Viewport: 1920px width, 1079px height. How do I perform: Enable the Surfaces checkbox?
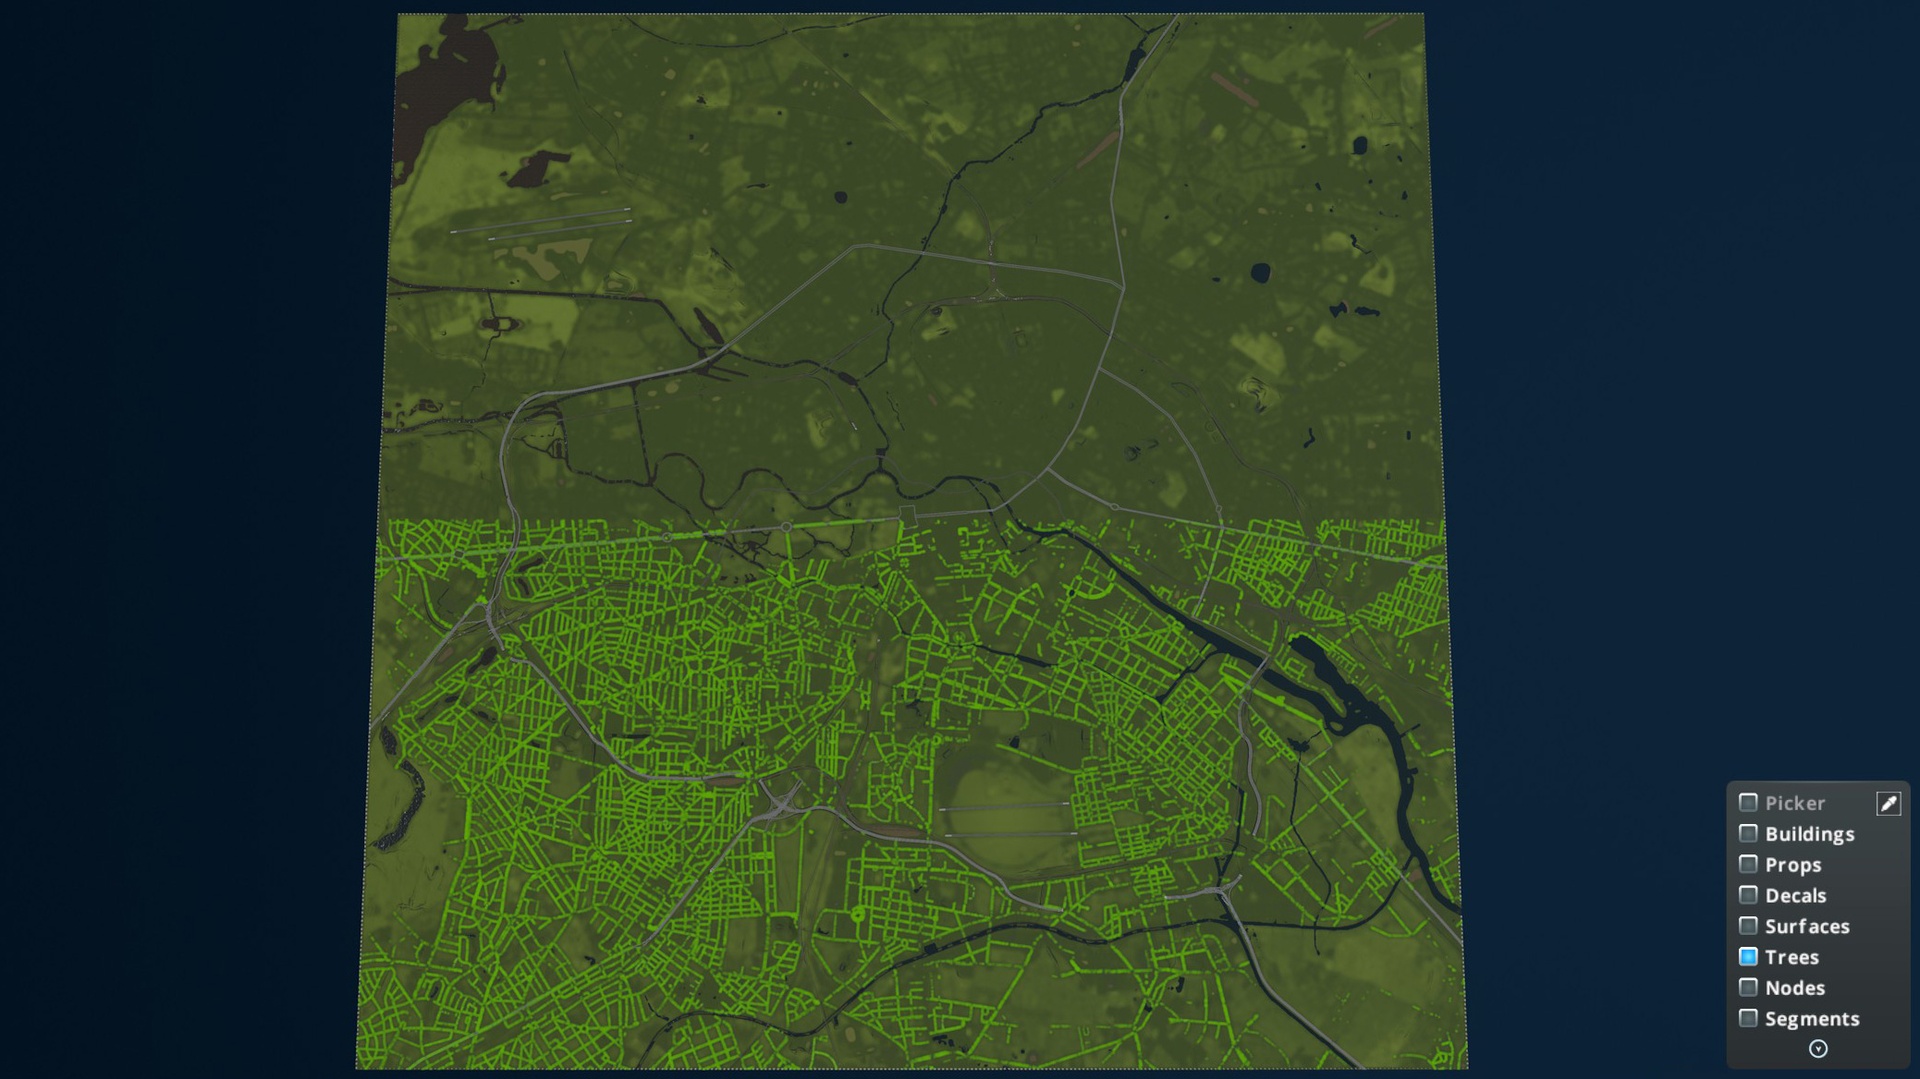click(x=1749, y=926)
